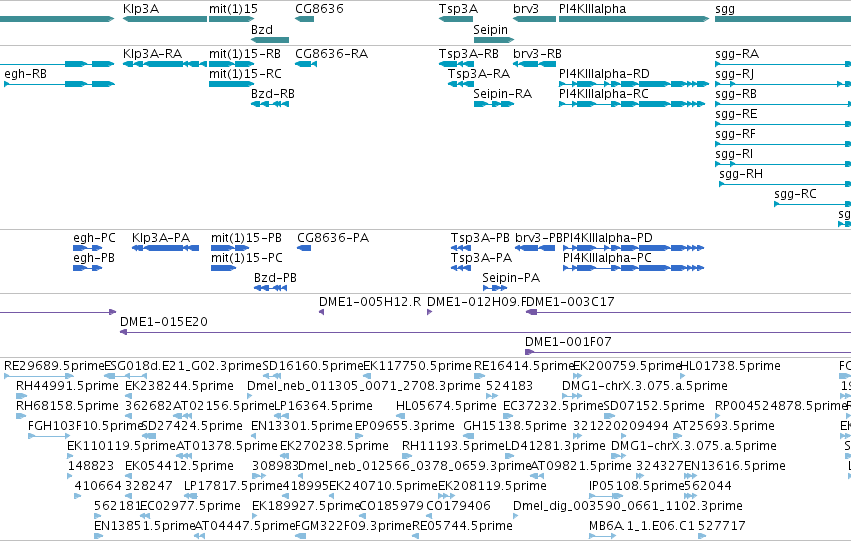Click transcript sgg-RI
This screenshot has width=851, height=541.
click(x=783, y=164)
